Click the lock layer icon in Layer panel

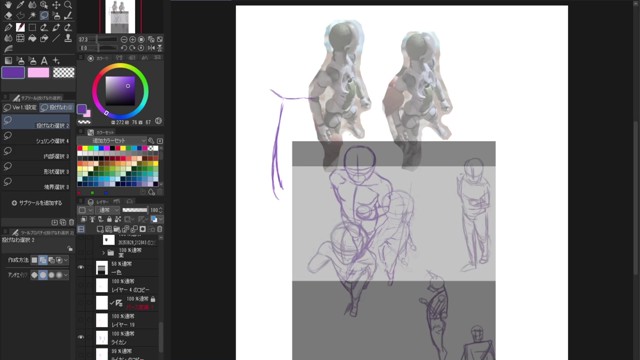(109, 220)
